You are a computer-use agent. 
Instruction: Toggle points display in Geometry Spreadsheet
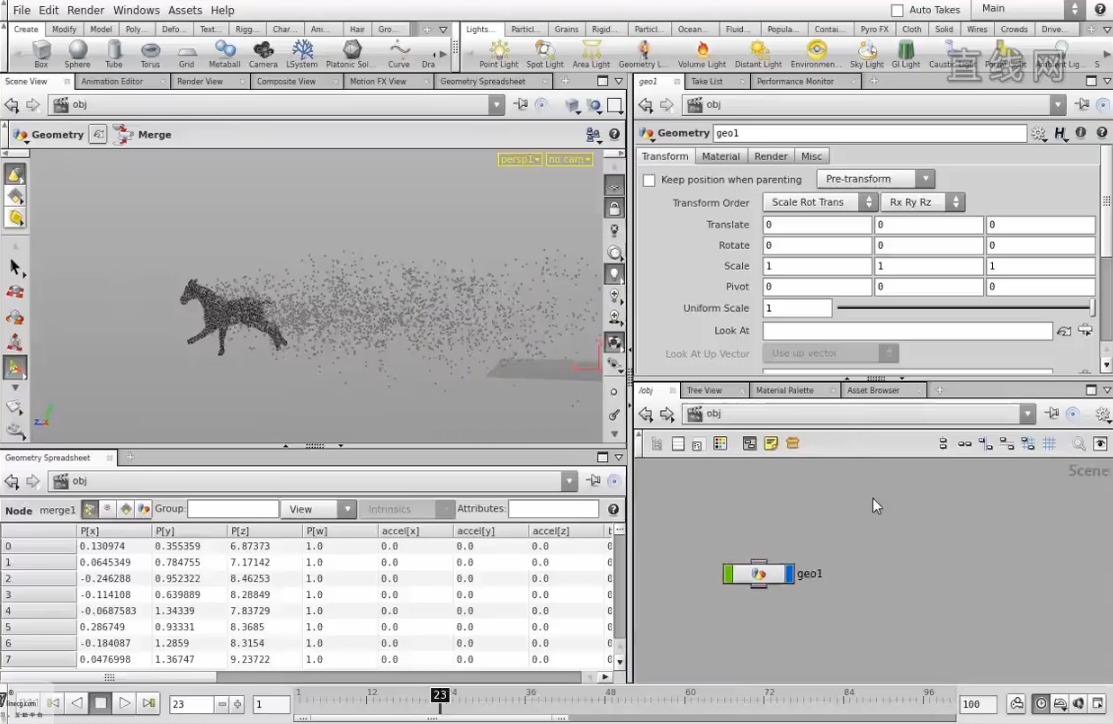(x=89, y=509)
